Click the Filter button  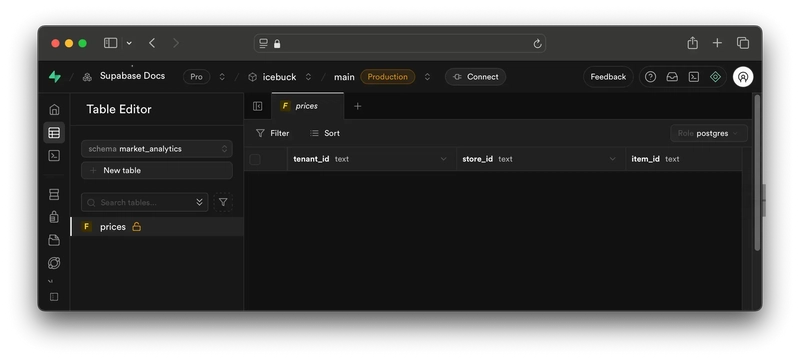pyautogui.click(x=272, y=133)
